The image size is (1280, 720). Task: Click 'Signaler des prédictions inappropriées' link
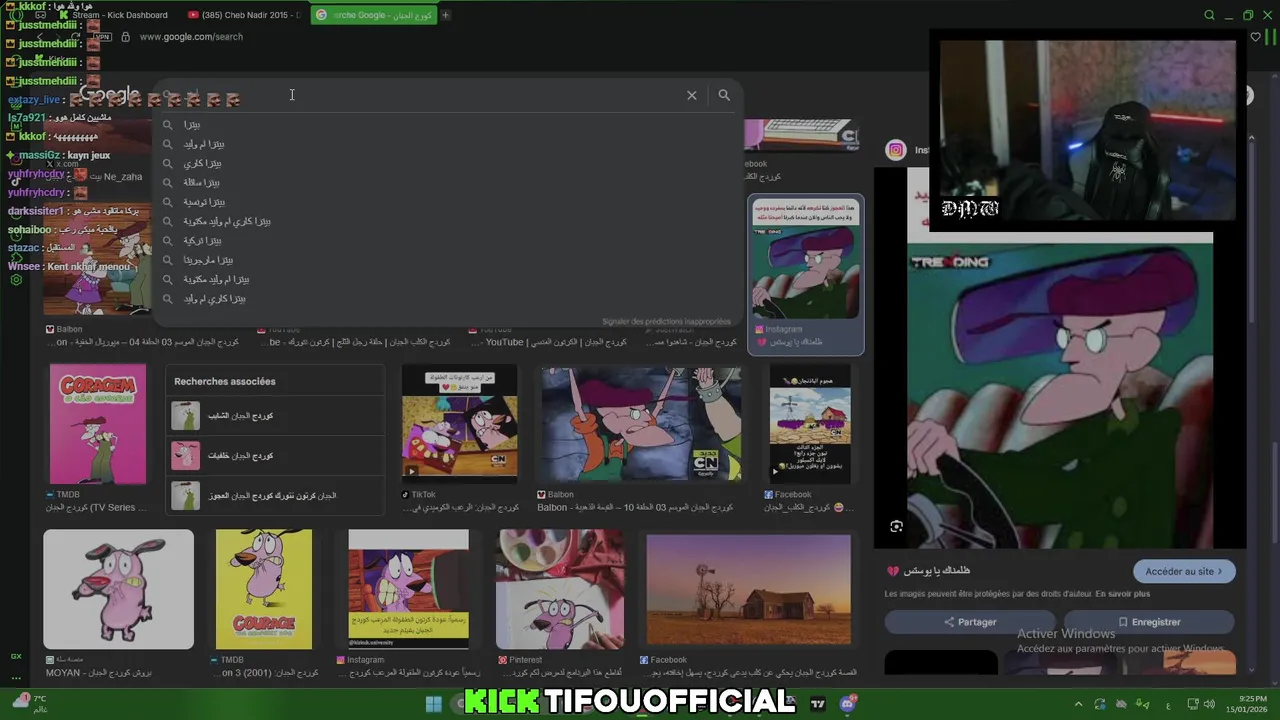click(x=666, y=322)
